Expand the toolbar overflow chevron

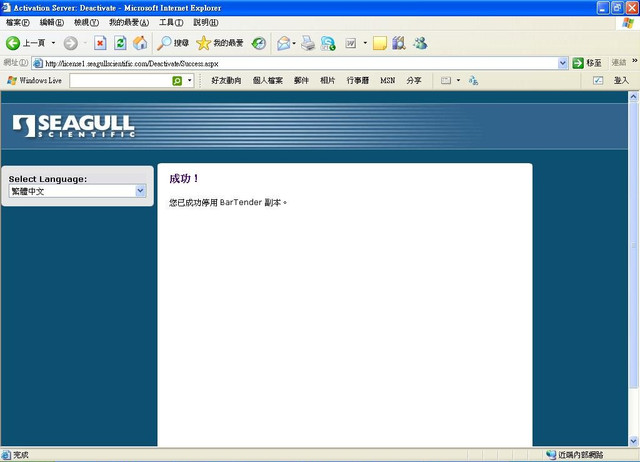click(635, 60)
